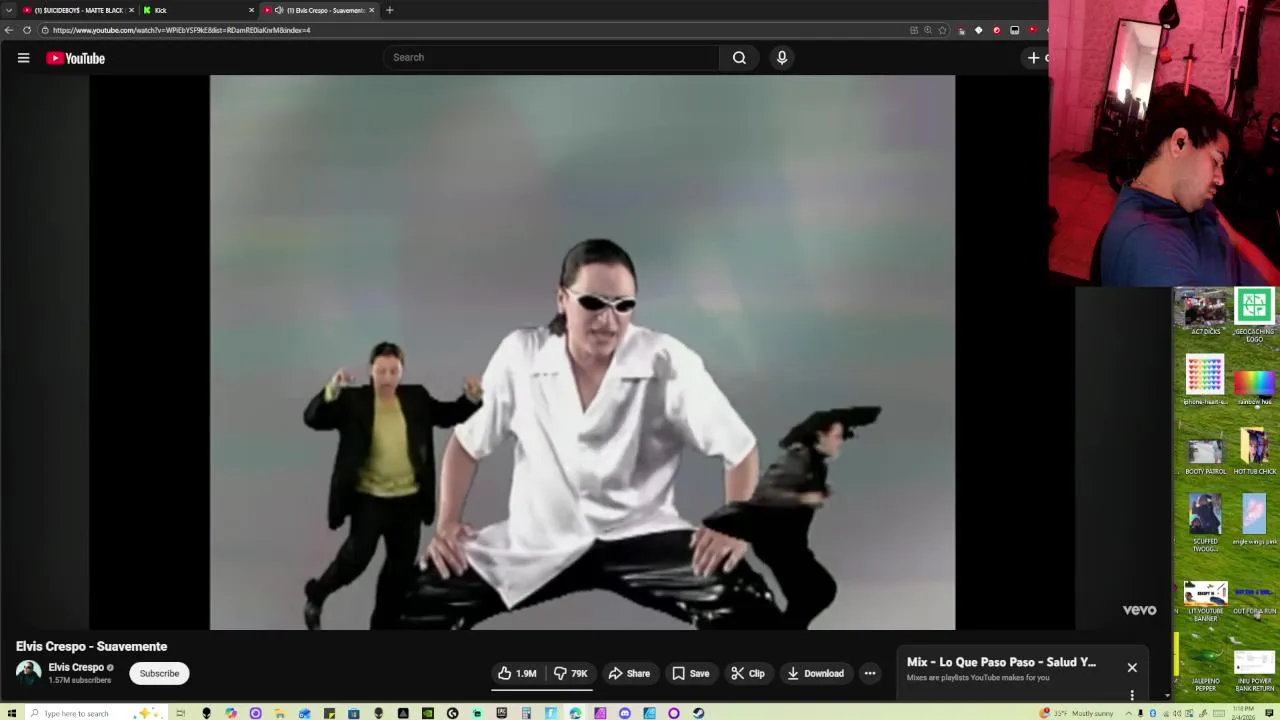Bookmark this page with the star

[941, 30]
